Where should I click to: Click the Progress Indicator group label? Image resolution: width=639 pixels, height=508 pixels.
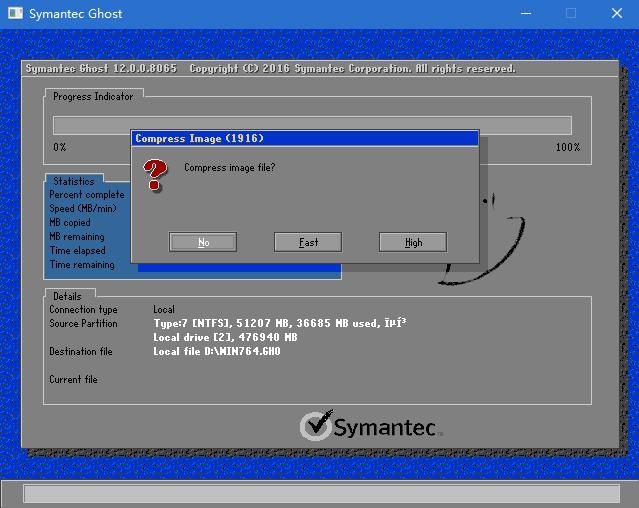pyautogui.click(x=93, y=97)
